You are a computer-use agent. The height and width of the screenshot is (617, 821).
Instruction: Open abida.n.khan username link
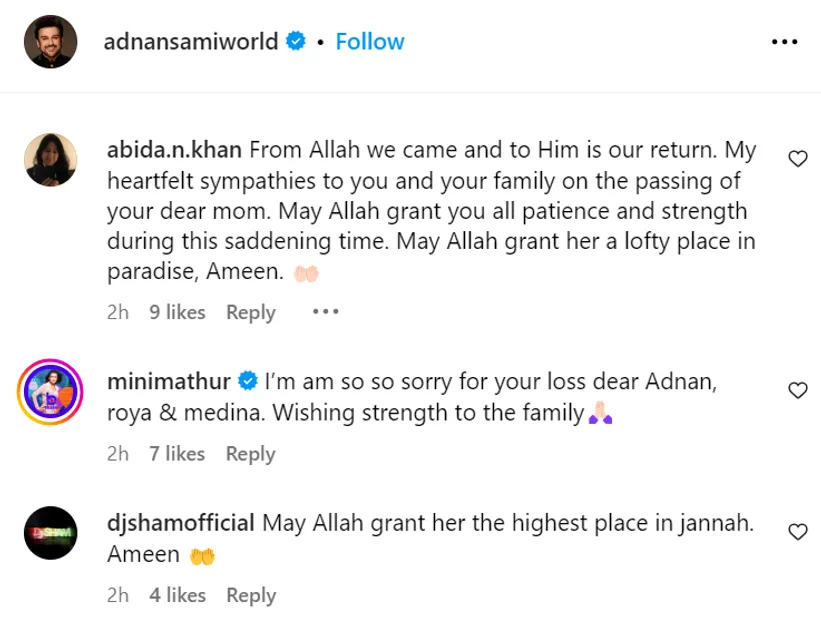pos(173,150)
